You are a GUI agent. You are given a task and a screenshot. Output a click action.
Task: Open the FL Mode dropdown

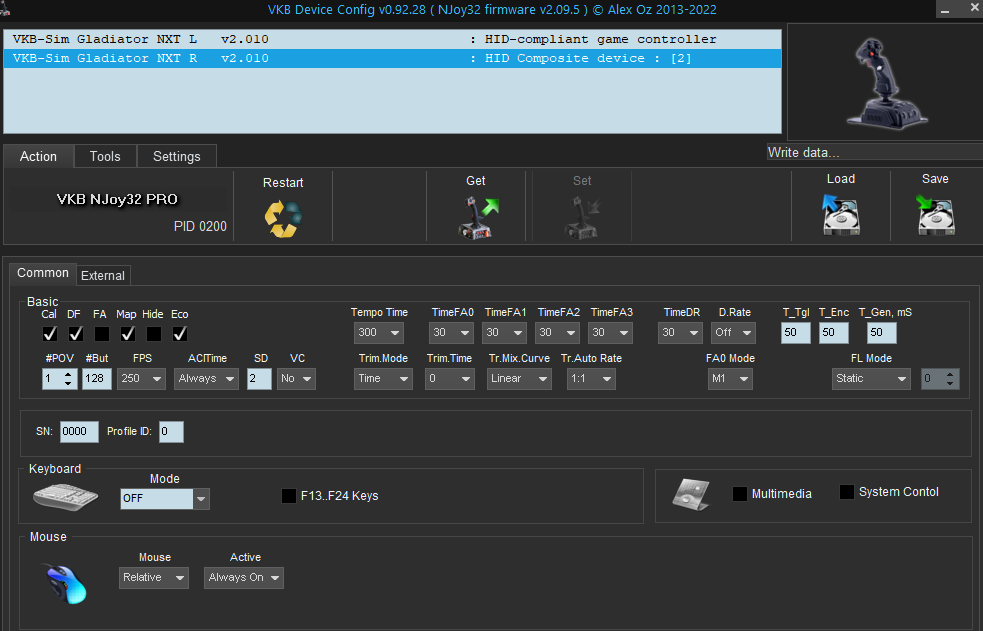871,378
